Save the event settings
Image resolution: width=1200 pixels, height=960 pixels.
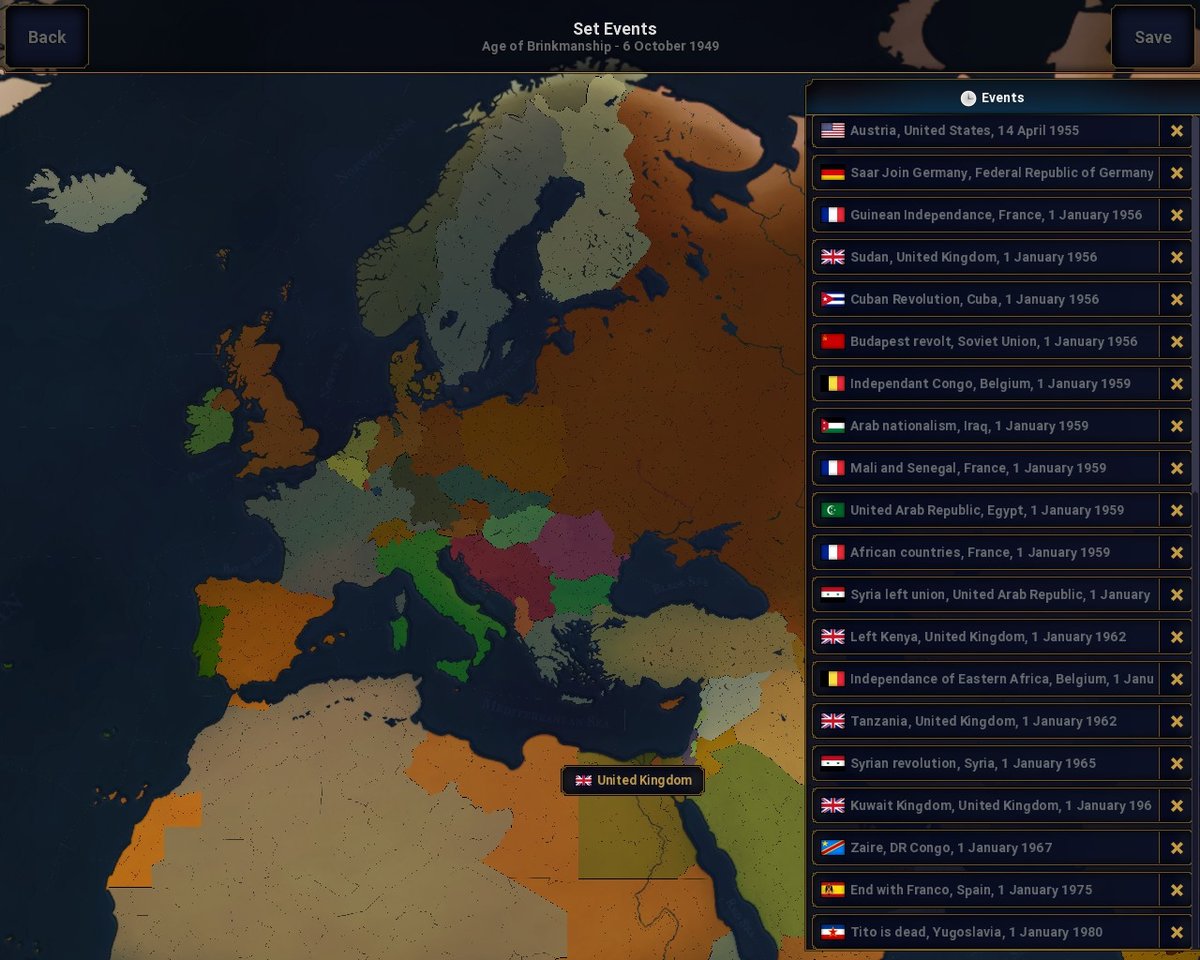click(1152, 37)
